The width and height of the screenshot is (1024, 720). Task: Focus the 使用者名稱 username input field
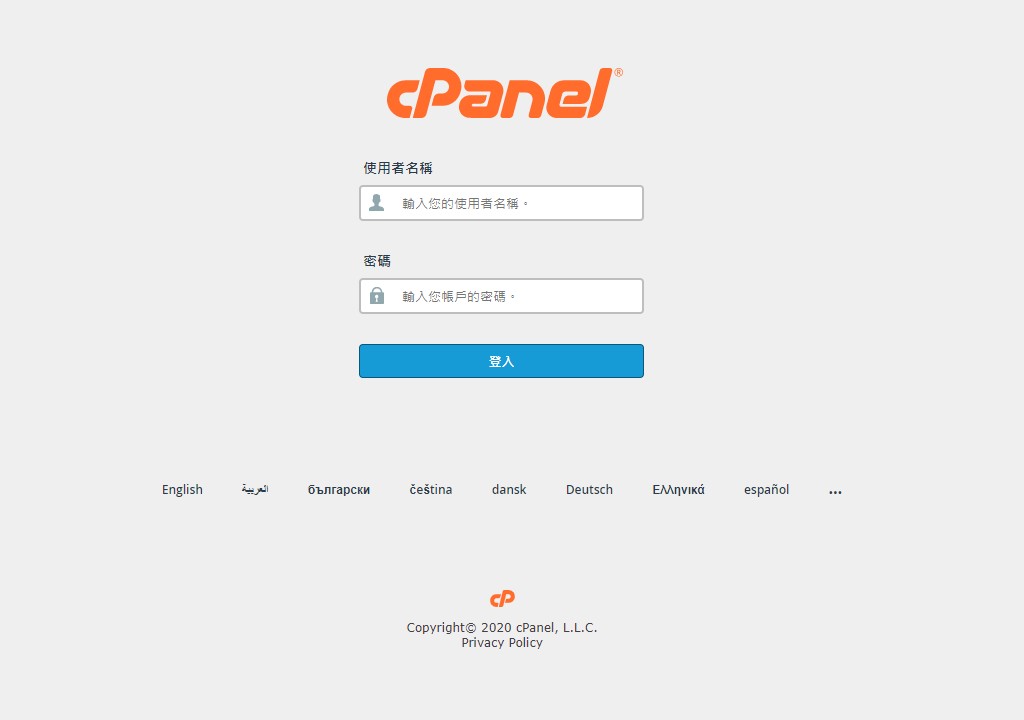(x=502, y=203)
